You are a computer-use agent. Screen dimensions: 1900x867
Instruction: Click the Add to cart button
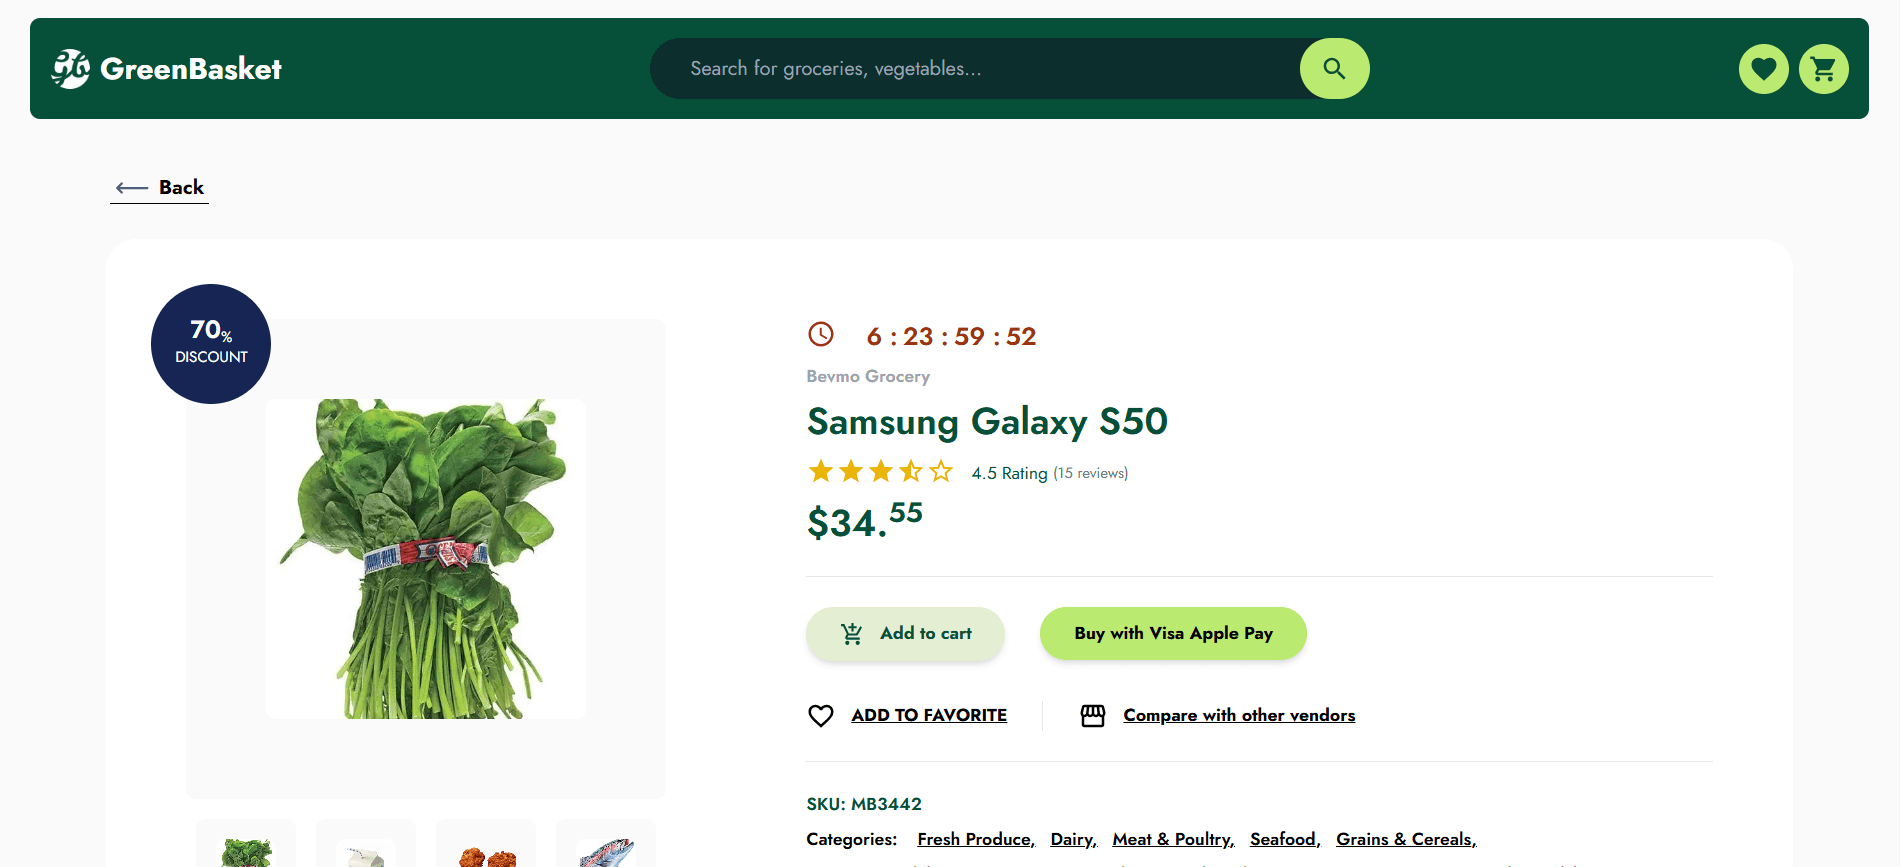pos(905,633)
